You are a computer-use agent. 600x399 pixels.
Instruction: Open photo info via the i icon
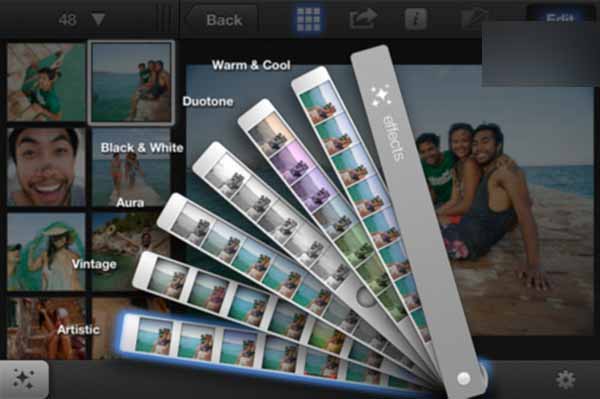[x=416, y=19]
